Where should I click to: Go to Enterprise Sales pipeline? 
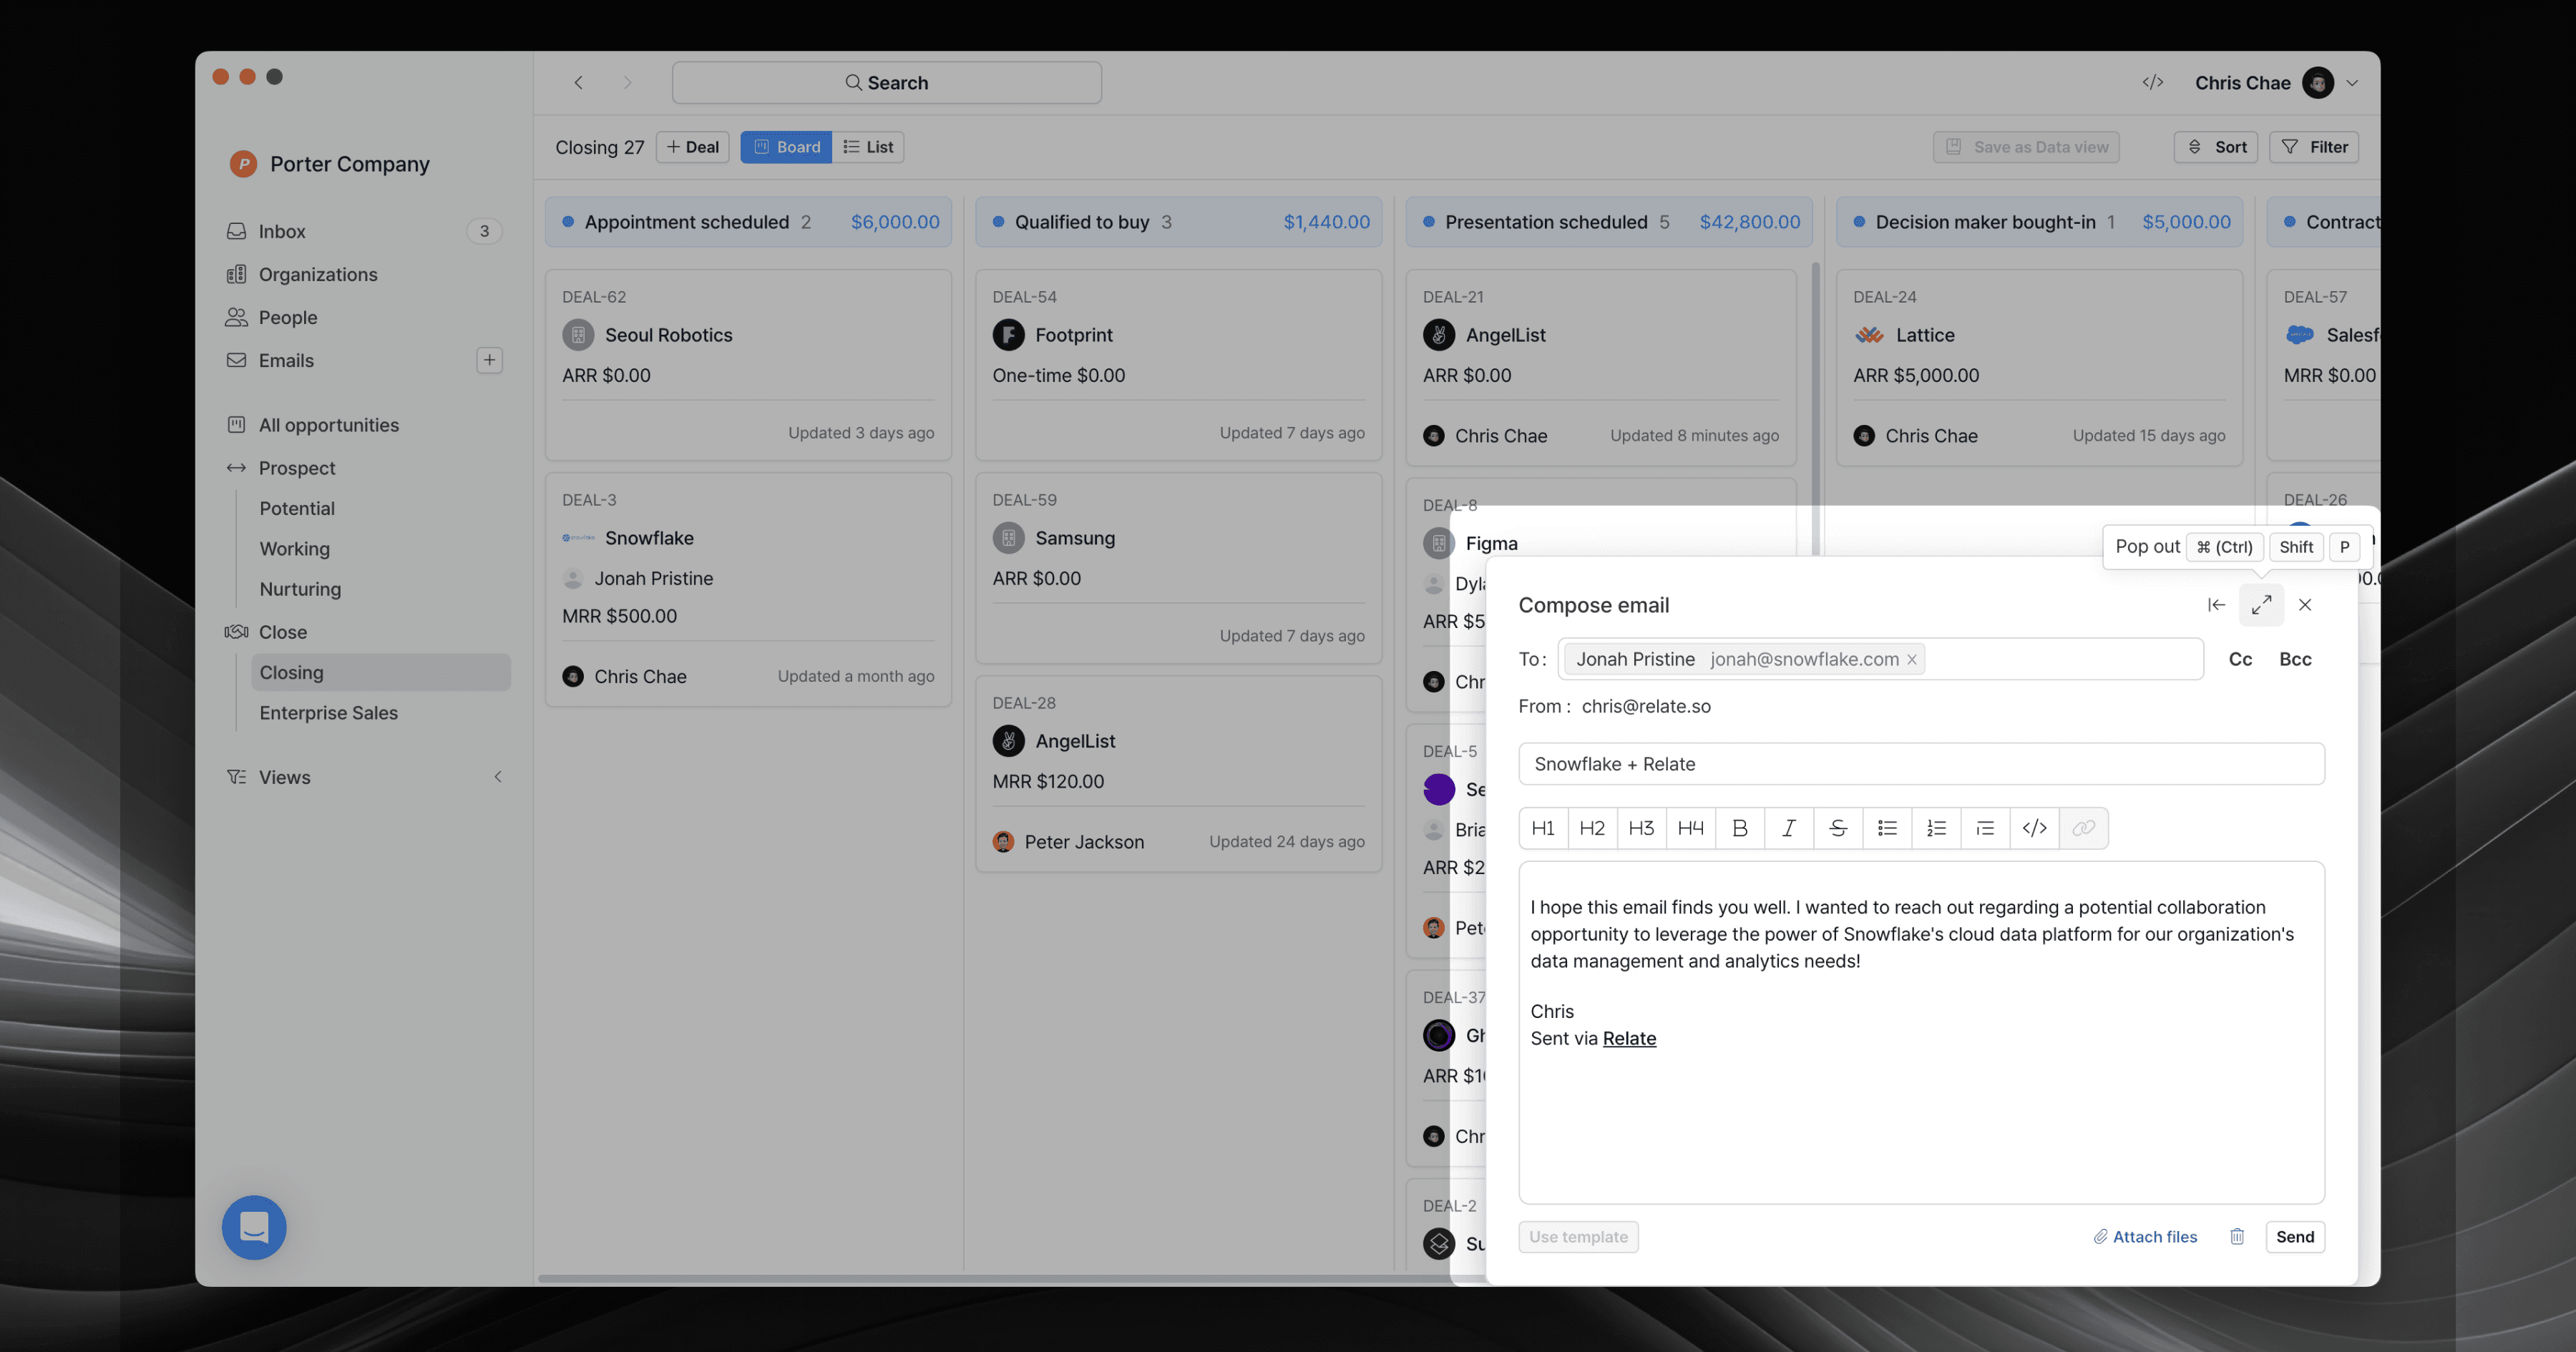[x=328, y=713]
